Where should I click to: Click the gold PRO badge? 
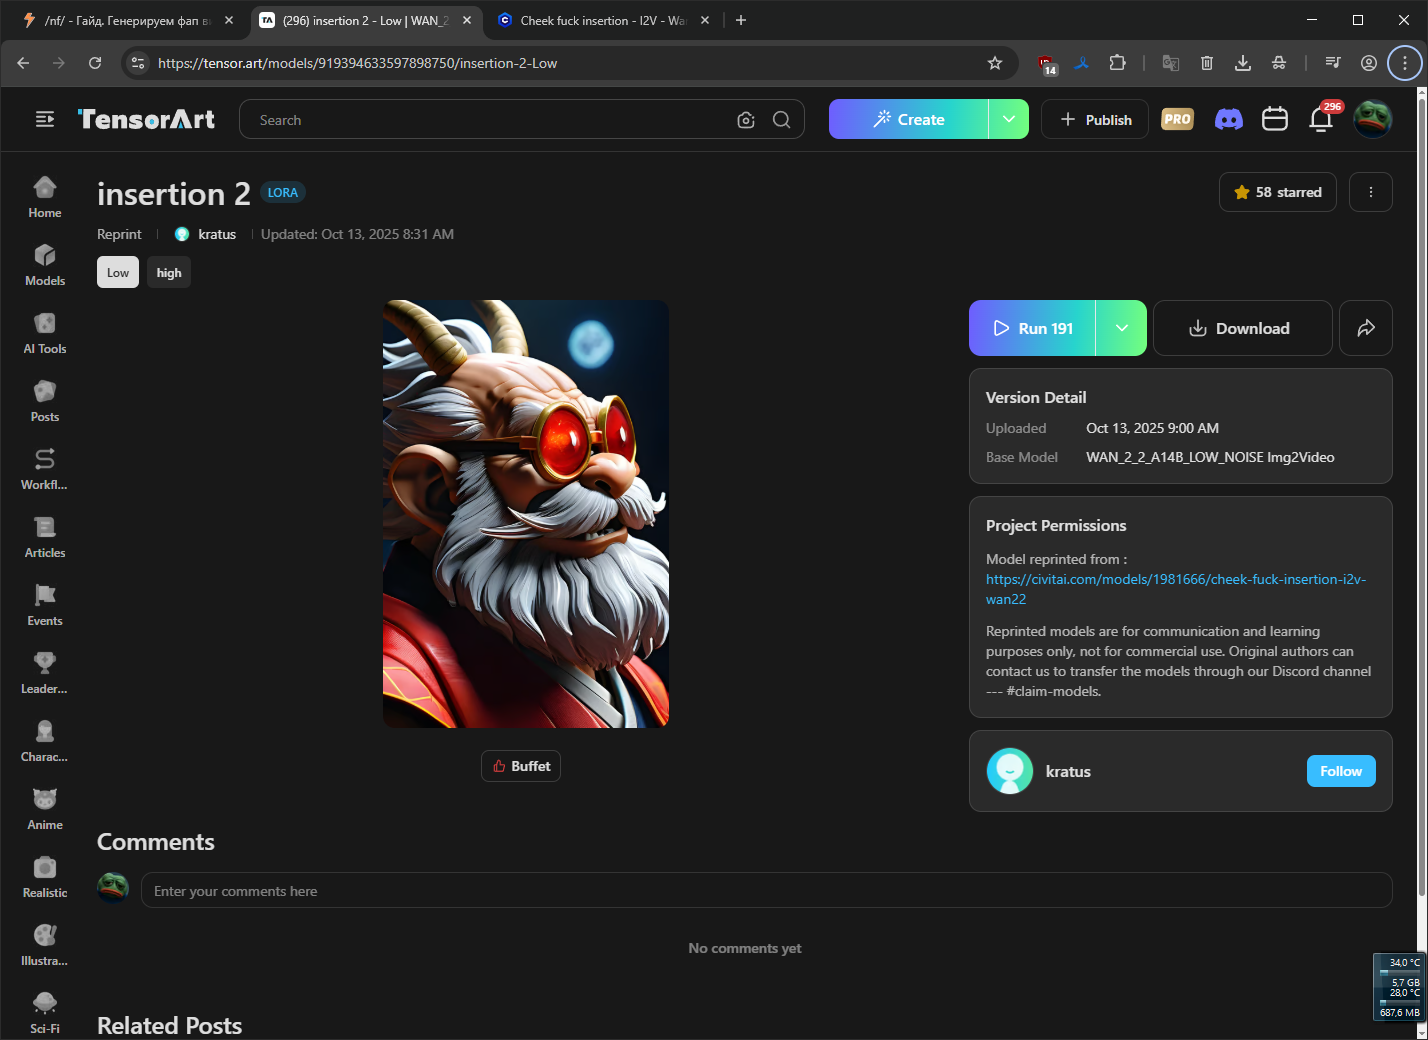(1178, 120)
